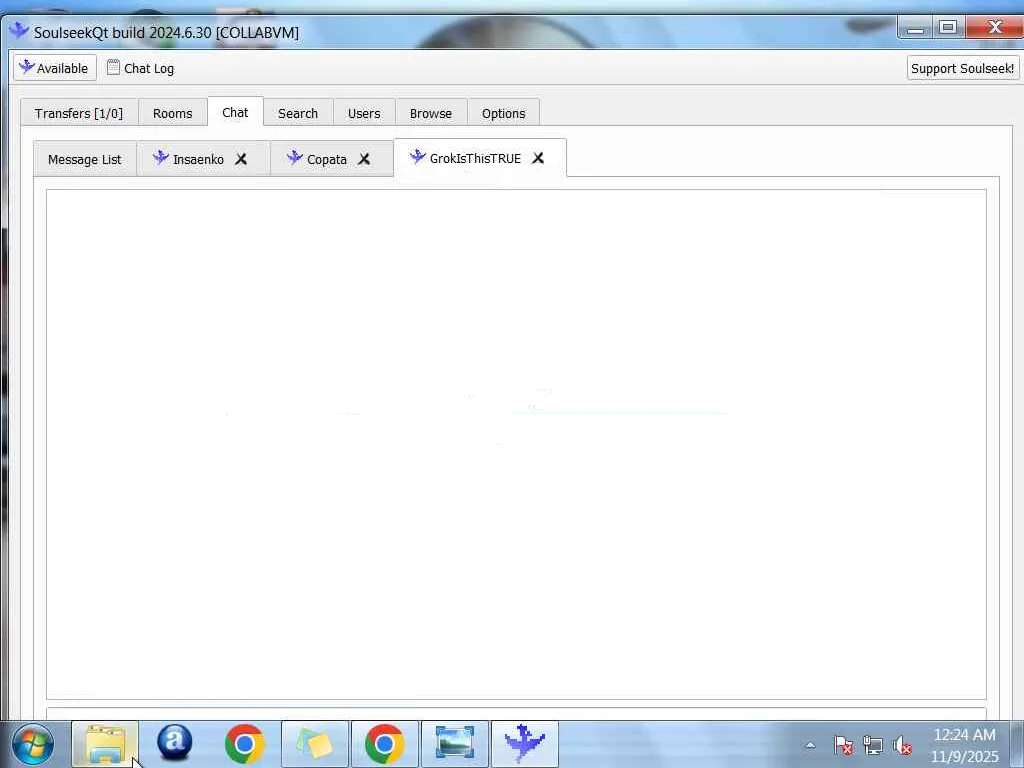Show hidden system tray icons

(810, 745)
